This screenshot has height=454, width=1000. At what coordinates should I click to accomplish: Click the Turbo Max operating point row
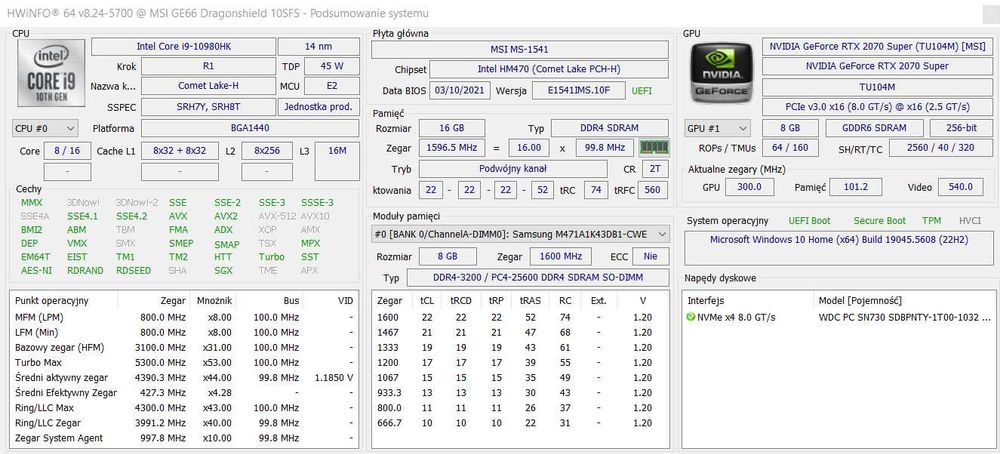184,362
